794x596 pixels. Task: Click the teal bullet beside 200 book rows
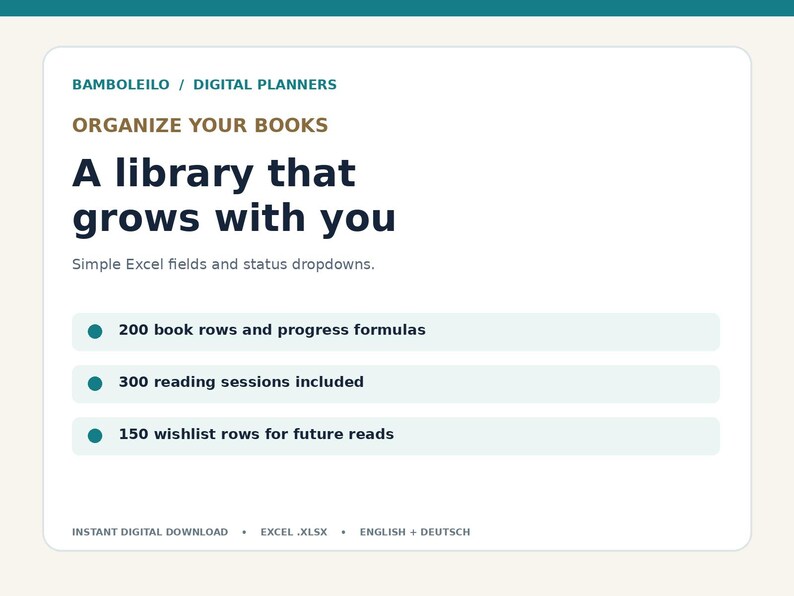(x=95, y=332)
